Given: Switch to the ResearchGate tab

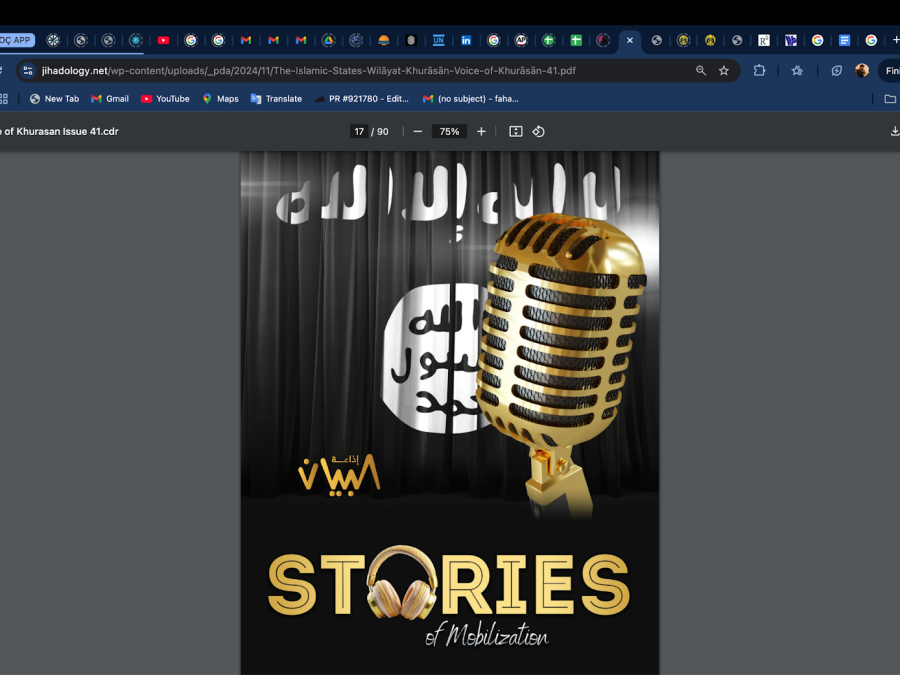Looking at the screenshot, I should (763, 40).
